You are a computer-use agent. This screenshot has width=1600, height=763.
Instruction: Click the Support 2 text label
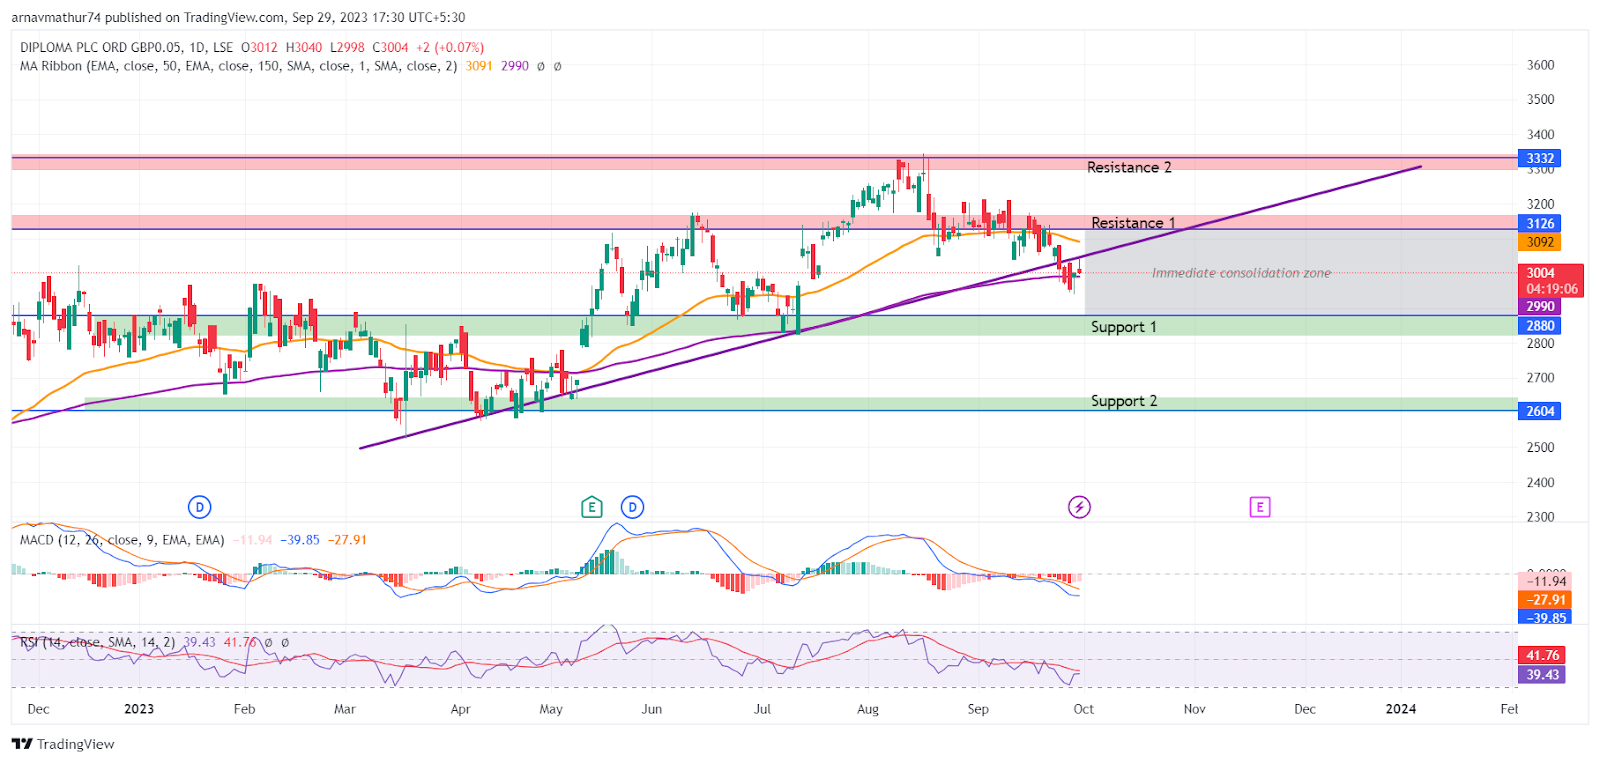coord(1124,401)
